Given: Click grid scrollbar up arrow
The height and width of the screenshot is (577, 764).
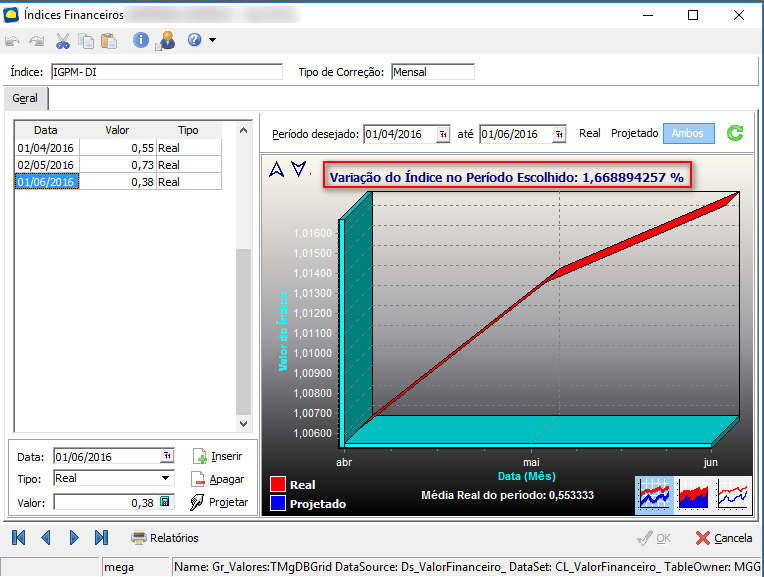Looking at the screenshot, I should (244, 130).
